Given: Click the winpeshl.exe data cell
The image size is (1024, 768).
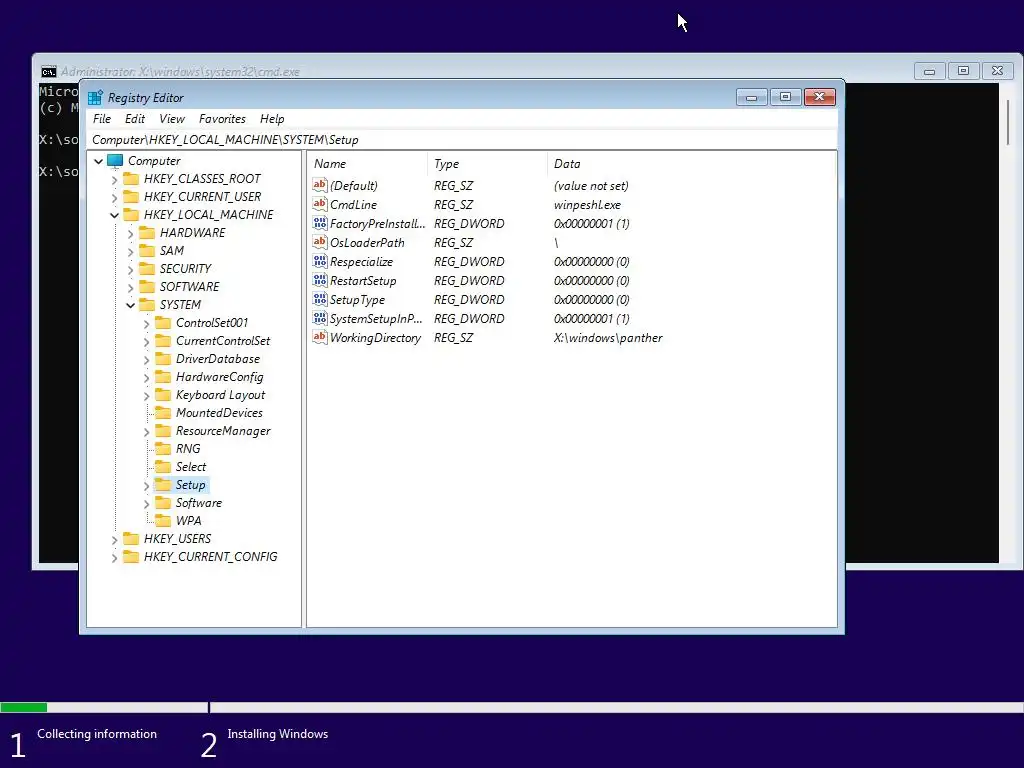Looking at the screenshot, I should 586,204.
